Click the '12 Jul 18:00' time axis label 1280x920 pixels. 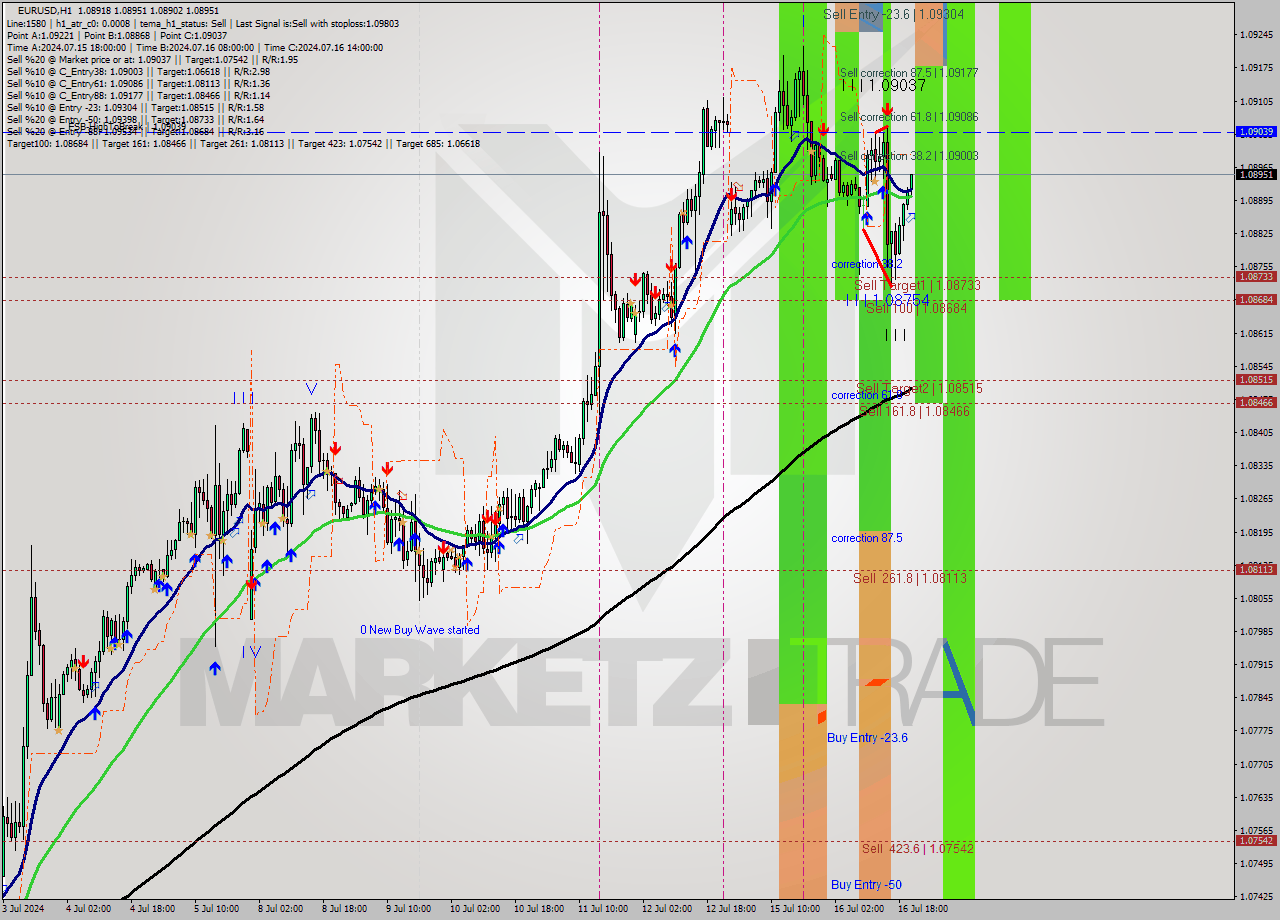730,909
